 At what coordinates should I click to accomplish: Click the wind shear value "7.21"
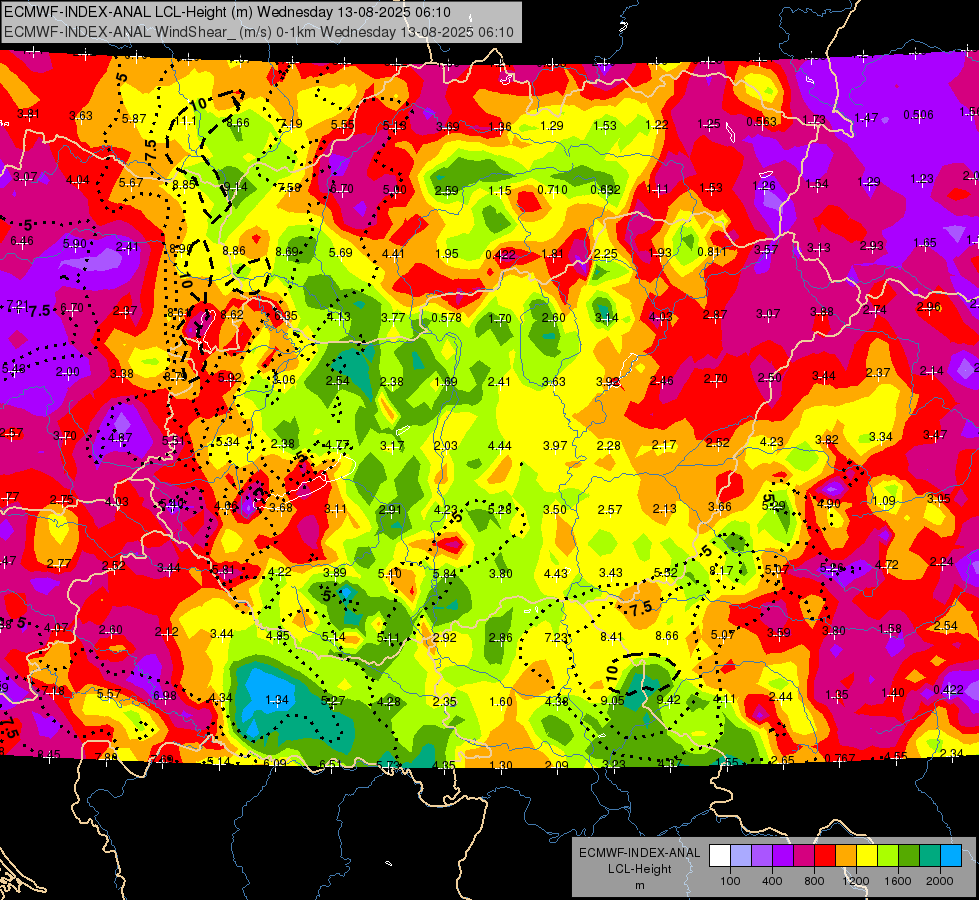tap(17, 305)
